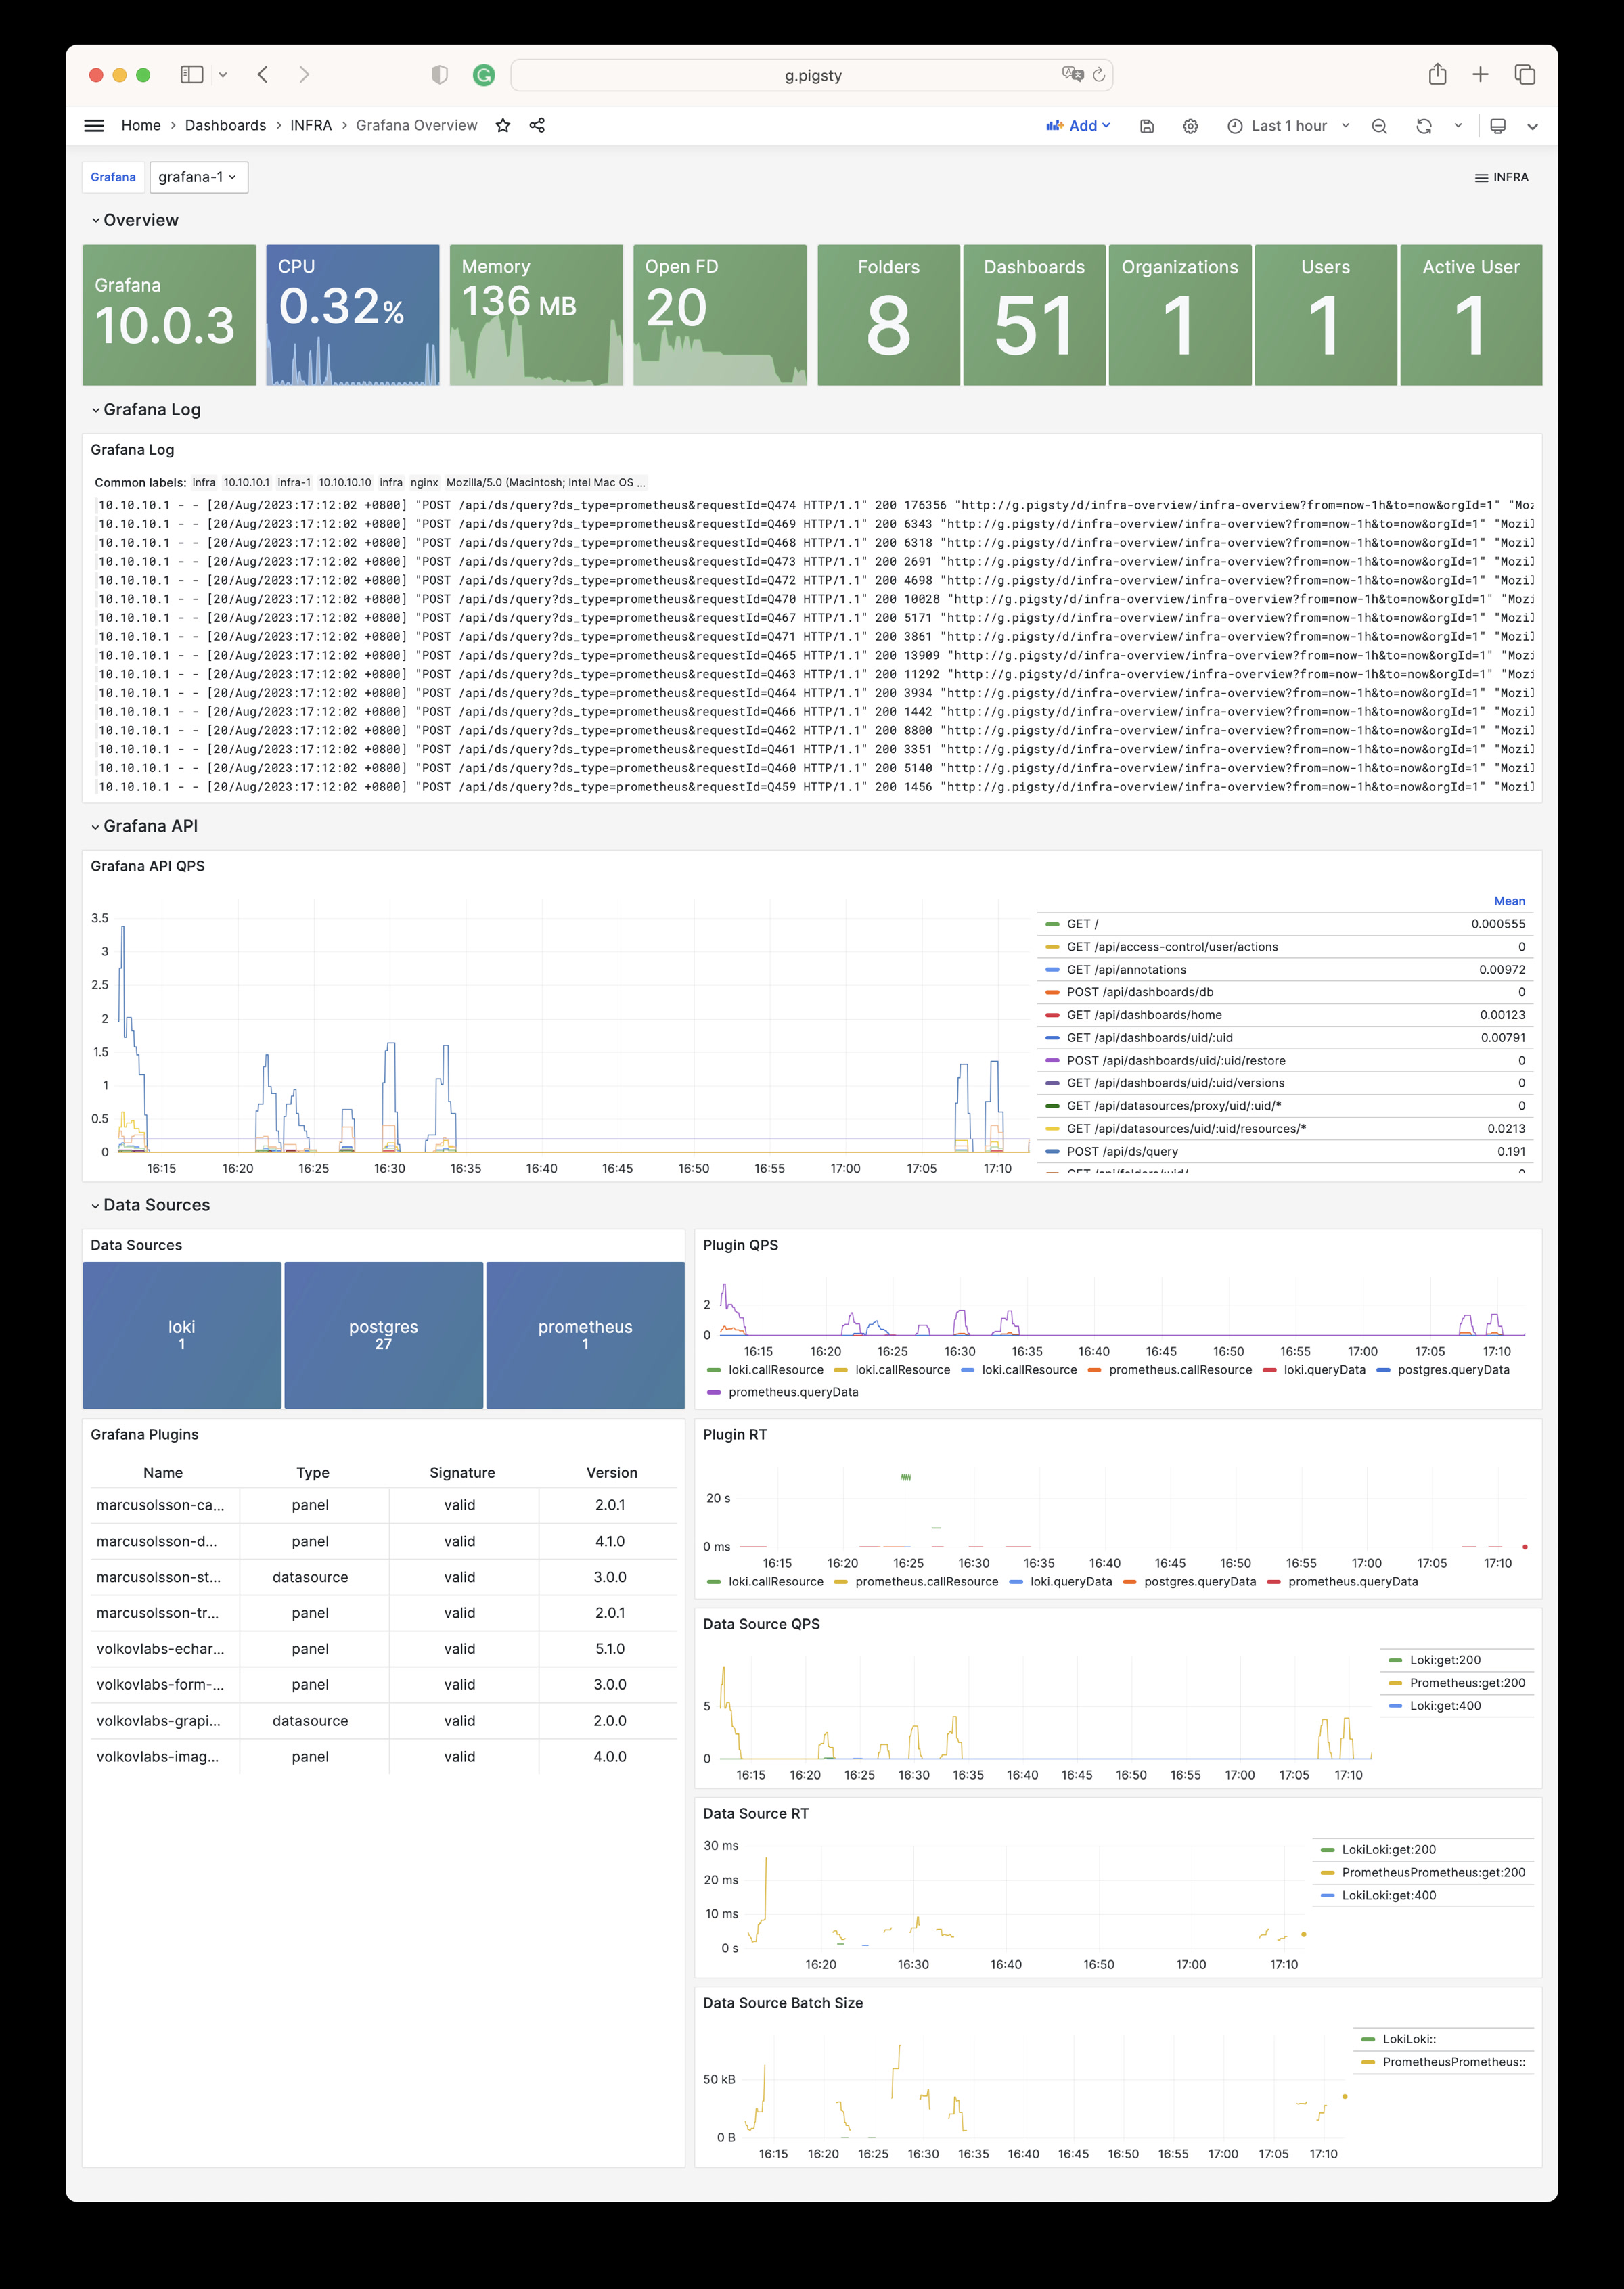Screen dimensions: 1624x2289
Task: Open the Dashboards breadcrumb item
Action: [x=225, y=125]
